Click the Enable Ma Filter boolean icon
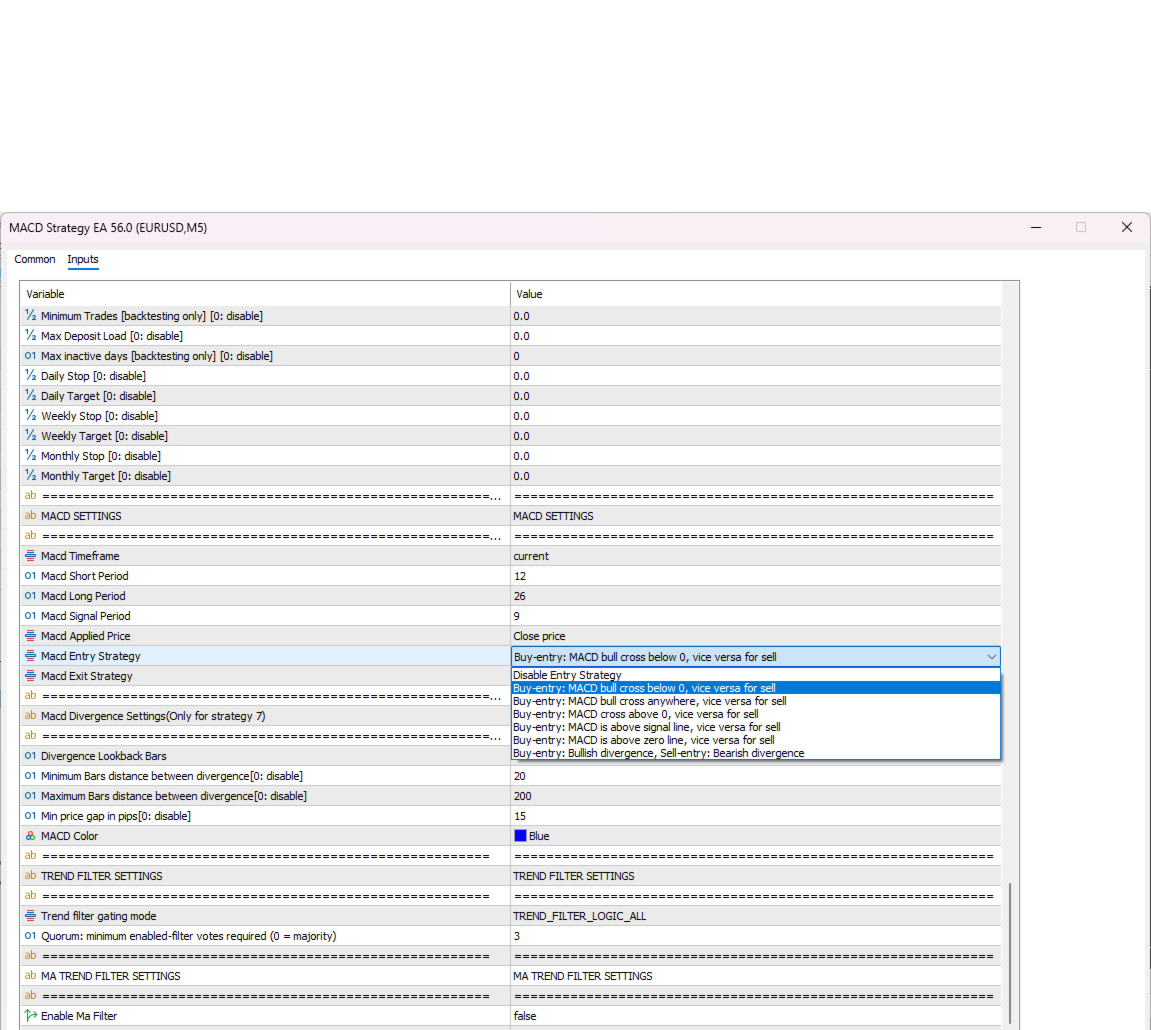 point(30,1015)
